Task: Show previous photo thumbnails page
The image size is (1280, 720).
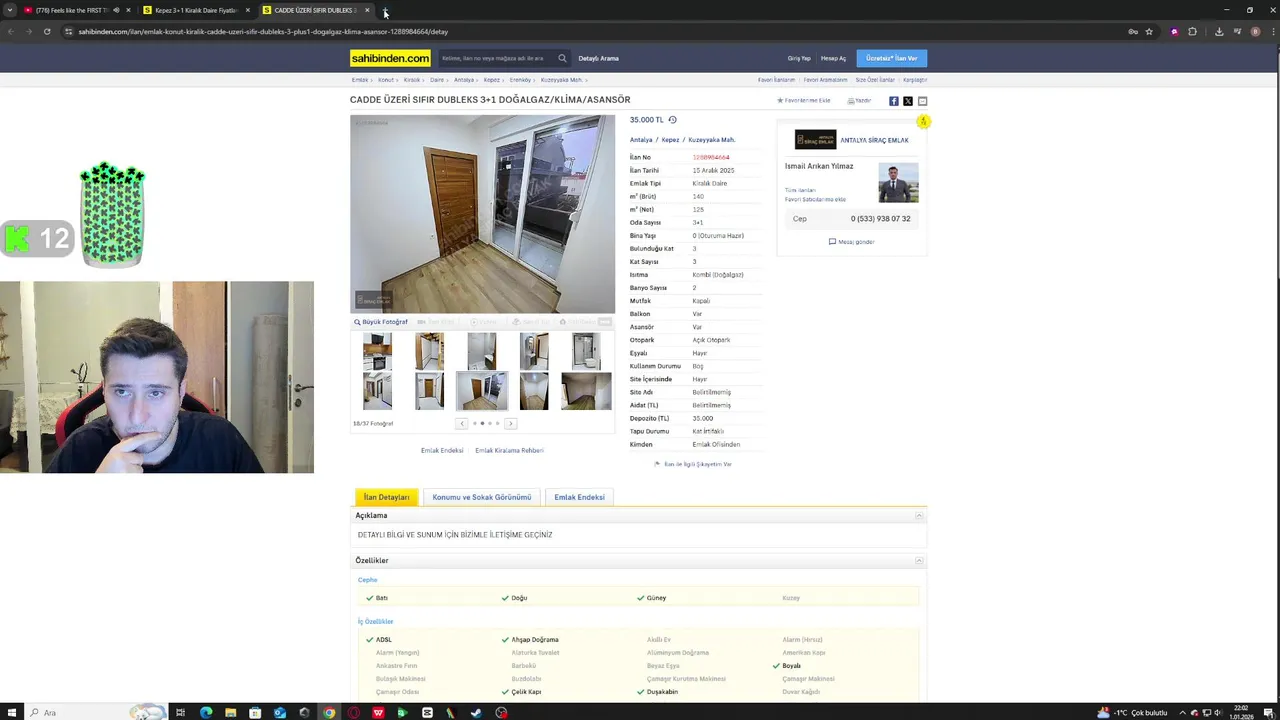Action: (x=462, y=424)
